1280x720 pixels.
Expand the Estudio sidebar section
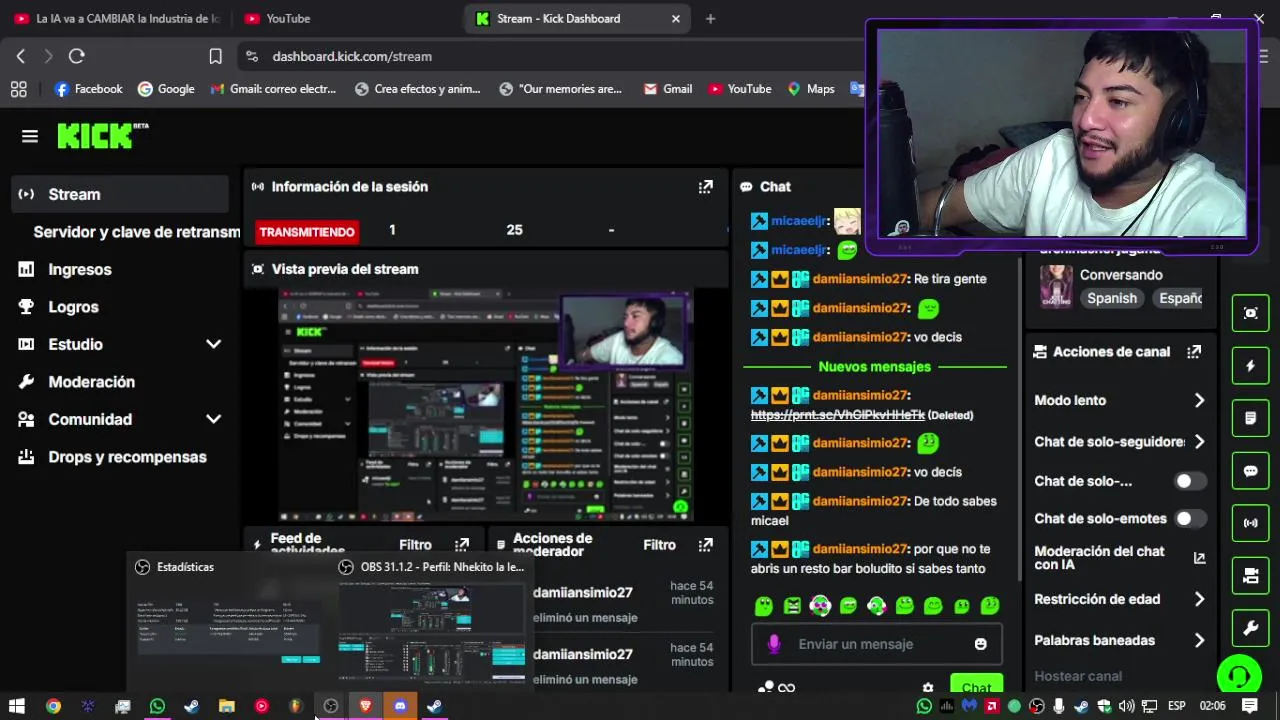click(x=213, y=344)
